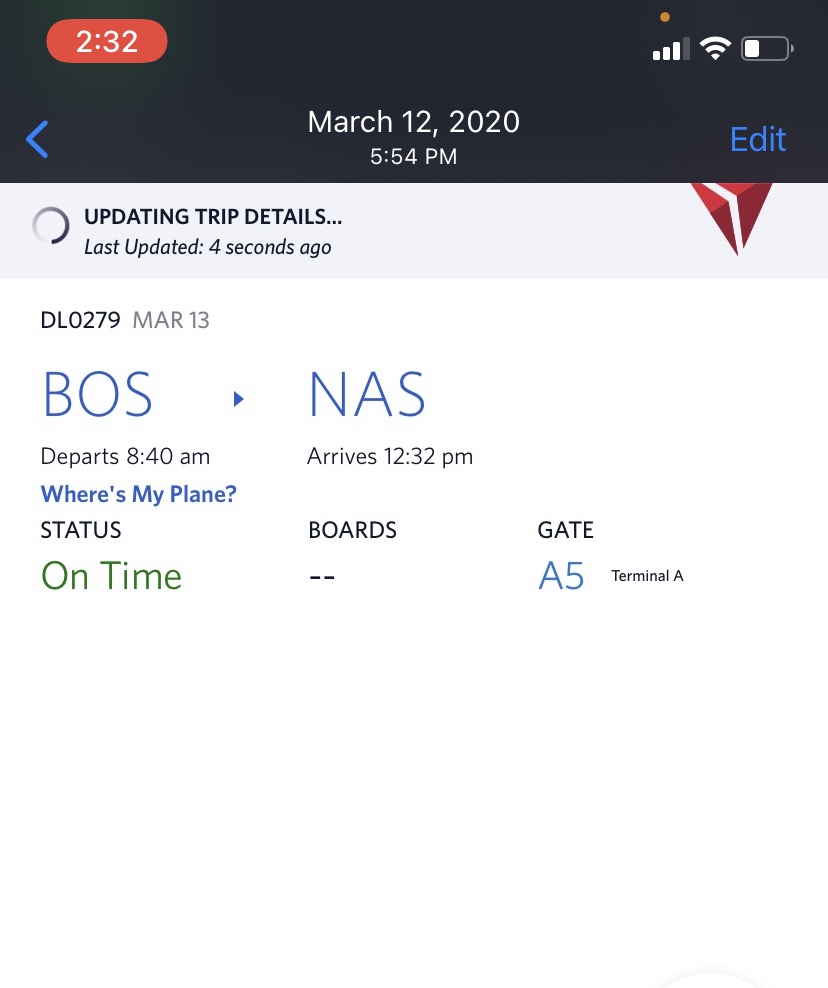Open the Where's My Plane? link
The width and height of the screenshot is (828, 988).
139,494
